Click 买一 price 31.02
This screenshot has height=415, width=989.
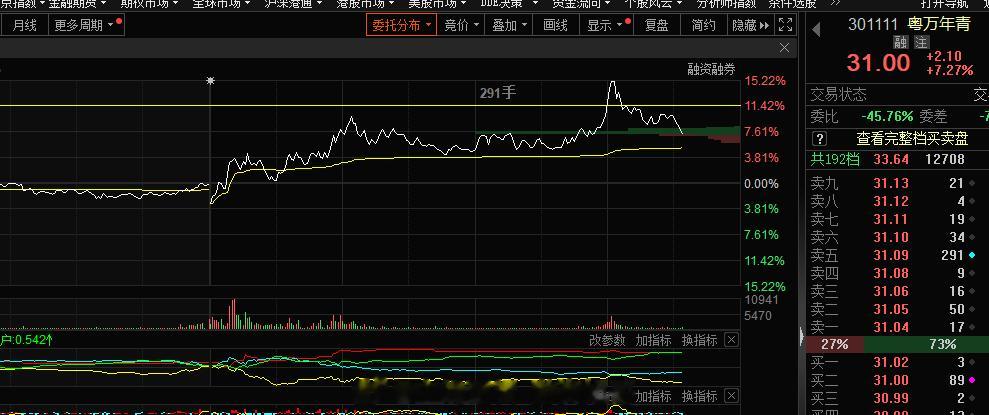(891, 363)
